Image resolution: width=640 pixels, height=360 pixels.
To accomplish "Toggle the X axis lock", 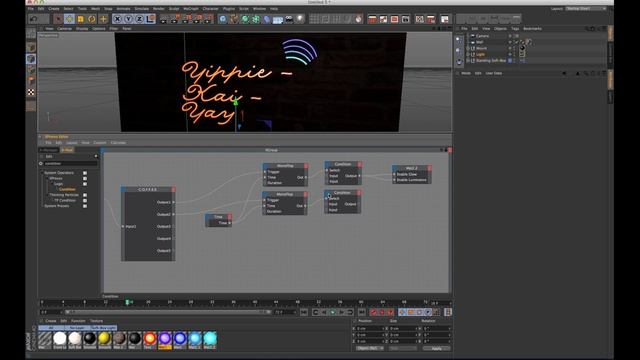I will (117, 19).
